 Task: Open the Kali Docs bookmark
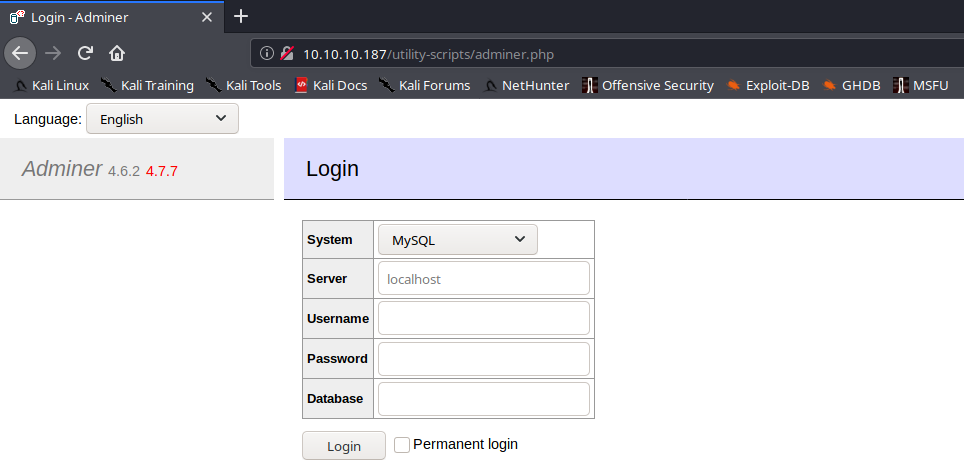(331, 85)
